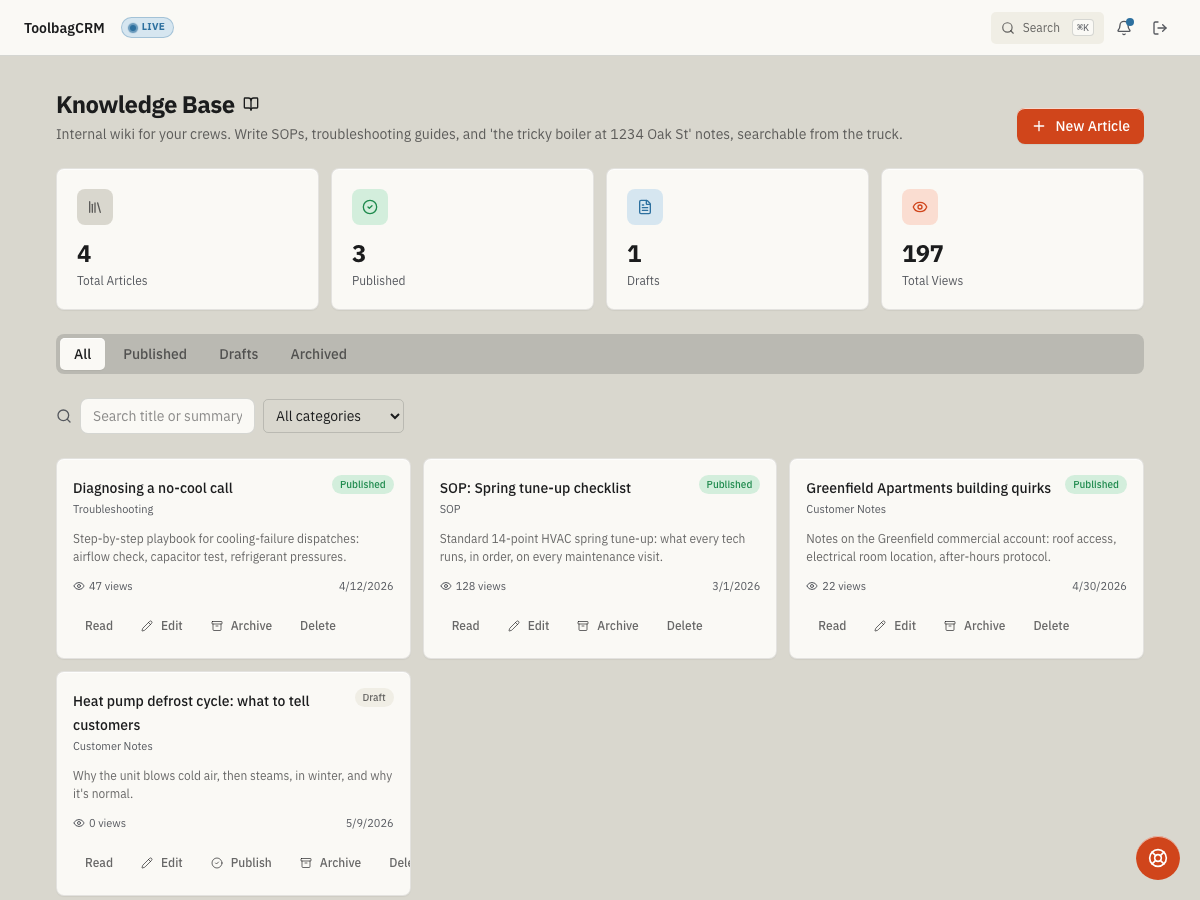The height and width of the screenshot is (900, 1200).
Task: Click the Draft badge on Heat pump card
Action: (x=374, y=697)
